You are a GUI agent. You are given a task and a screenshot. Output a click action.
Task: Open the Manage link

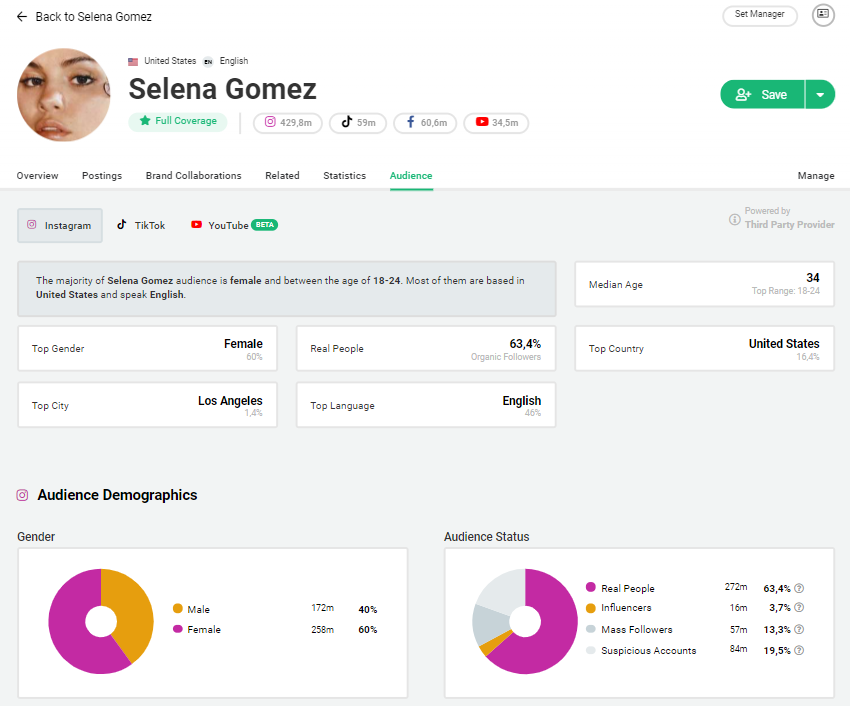pos(816,175)
